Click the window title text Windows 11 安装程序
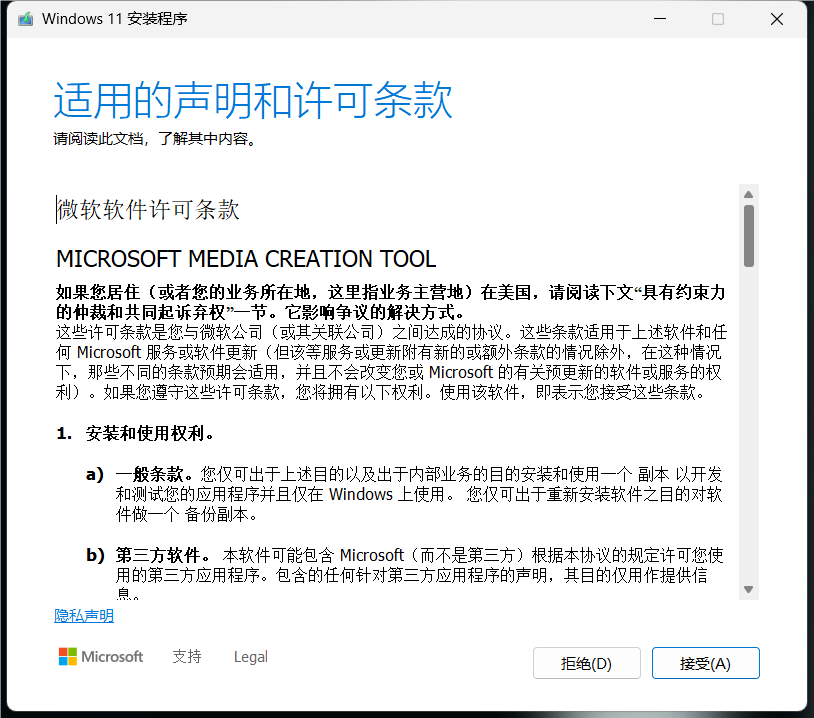The image size is (814, 718). [x=114, y=19]
